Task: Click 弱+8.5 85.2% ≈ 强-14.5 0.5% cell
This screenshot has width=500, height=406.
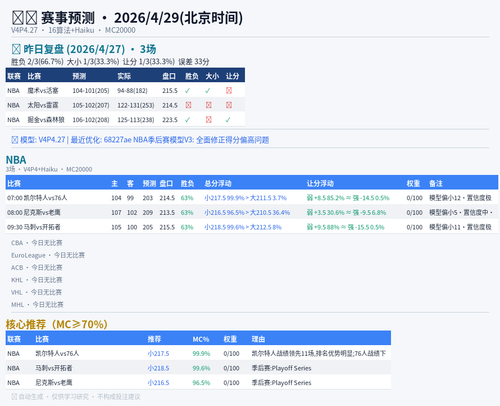Action: (x=348, y=198)
